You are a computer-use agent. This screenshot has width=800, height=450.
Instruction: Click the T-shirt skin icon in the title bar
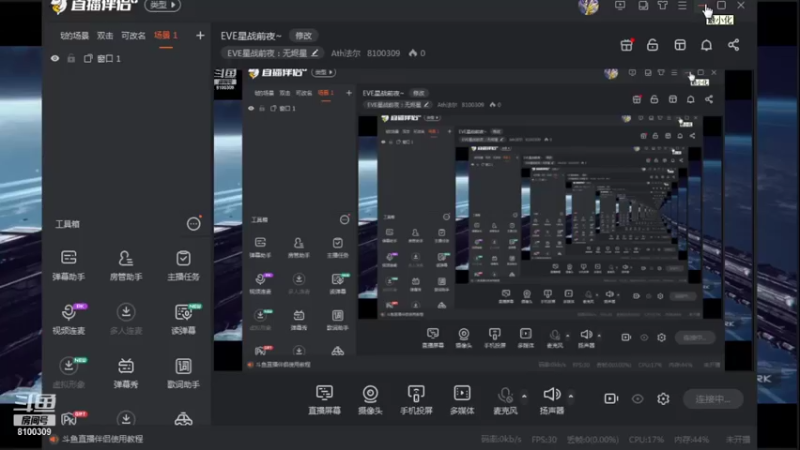click(662, 6)
